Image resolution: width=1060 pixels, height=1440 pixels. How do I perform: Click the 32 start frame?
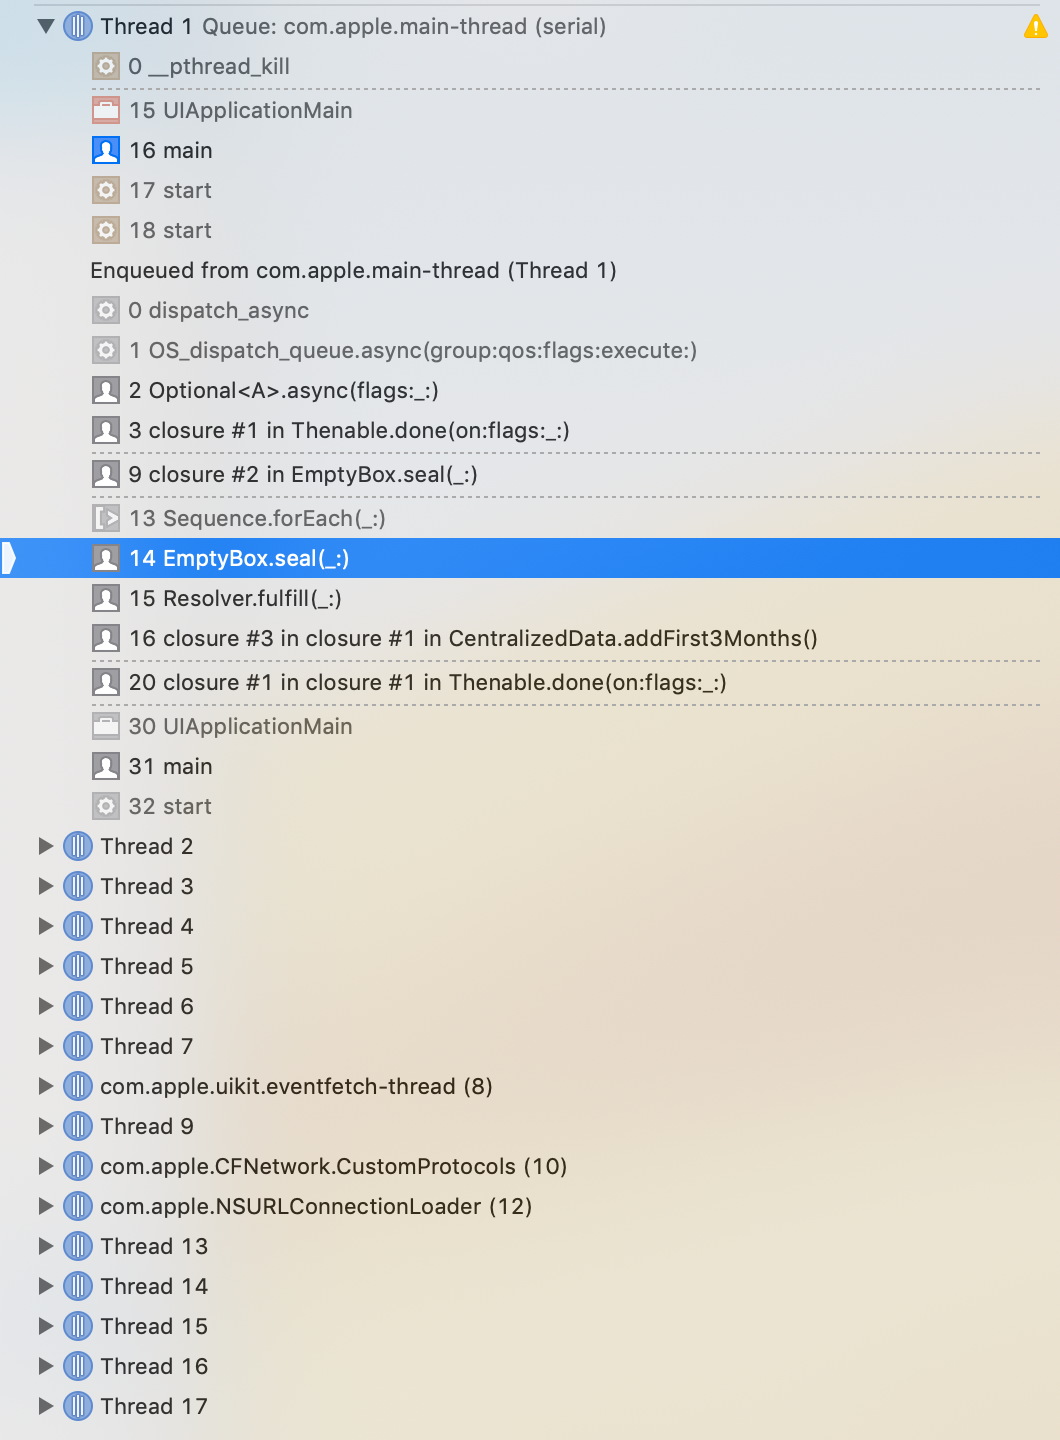point(171,806)
